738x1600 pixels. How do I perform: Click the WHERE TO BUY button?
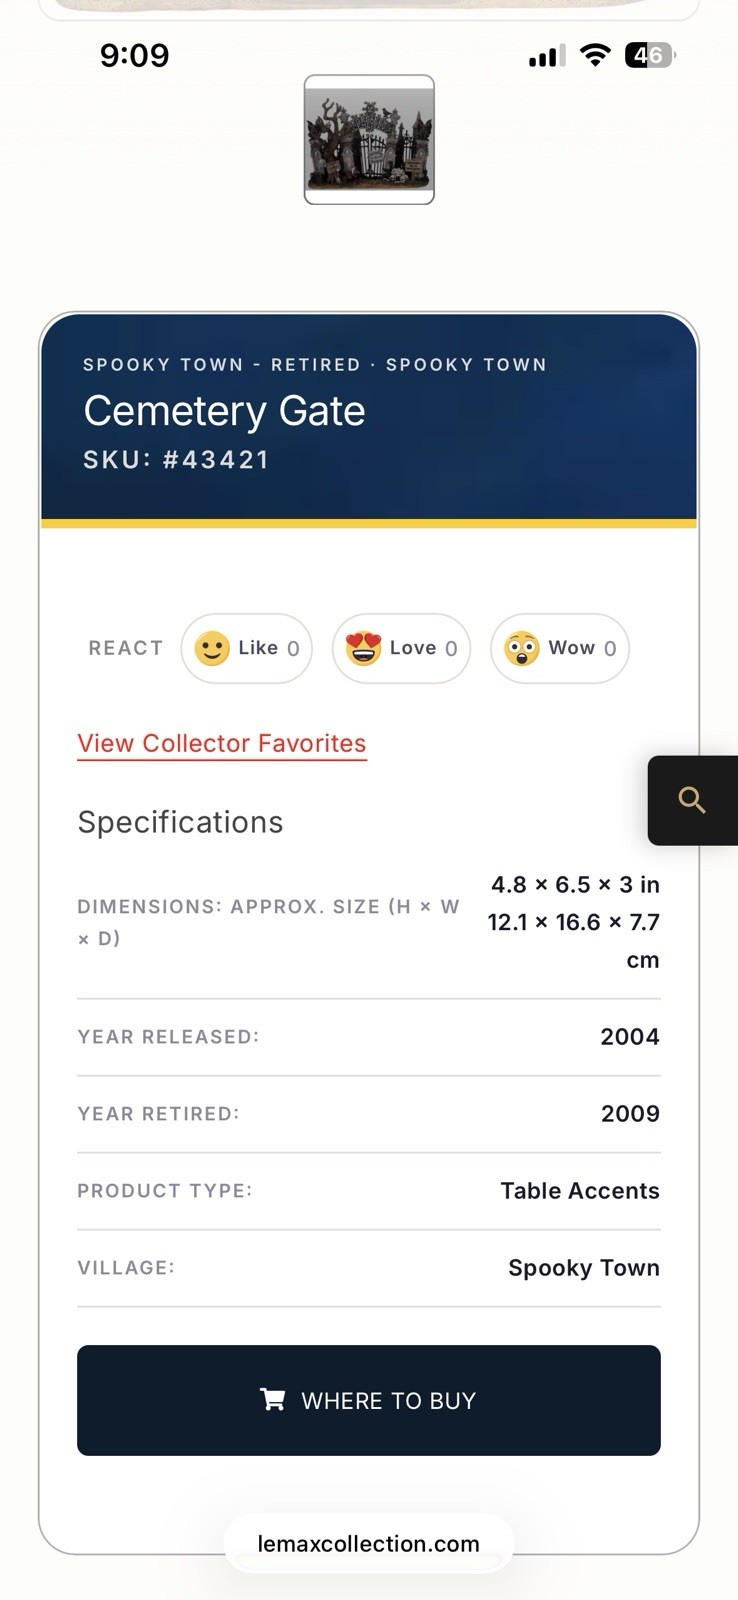click(369, 1400)
